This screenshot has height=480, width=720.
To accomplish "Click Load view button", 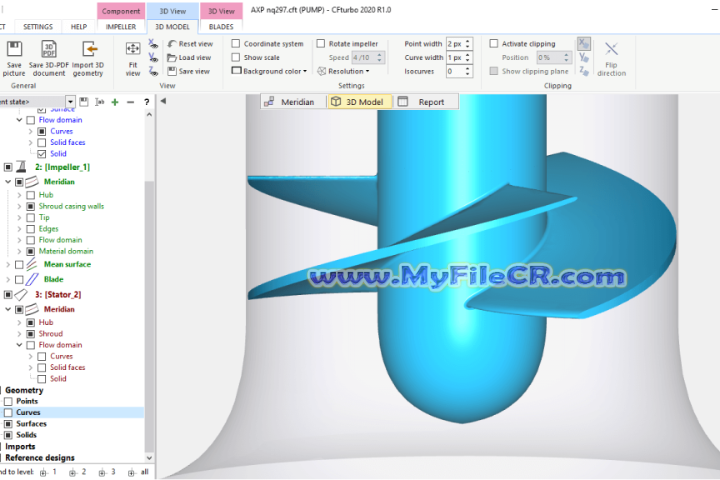I will click(189, 57).
